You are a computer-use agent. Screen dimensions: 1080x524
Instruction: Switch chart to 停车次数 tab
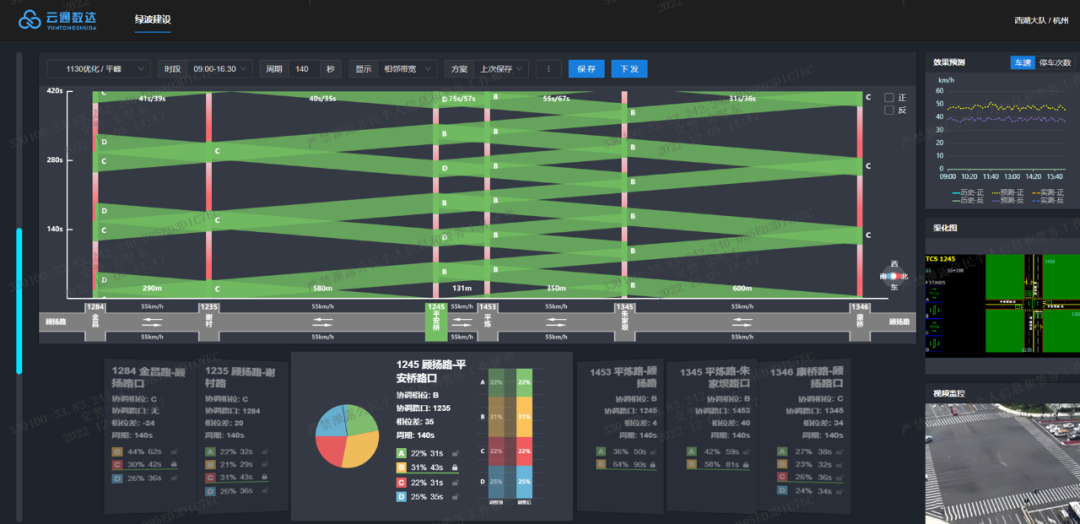[x=1055, y=63]
